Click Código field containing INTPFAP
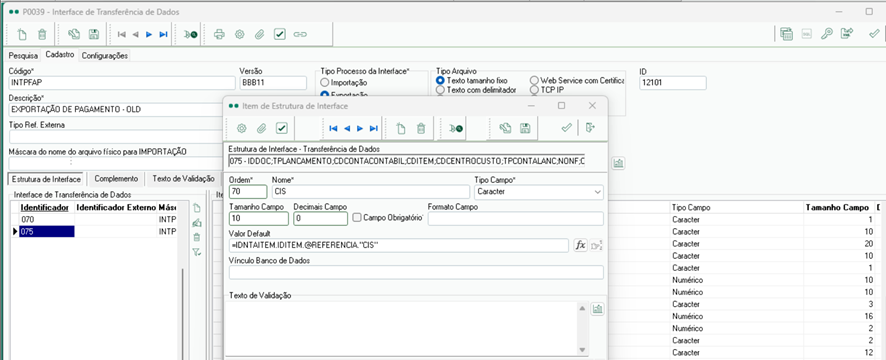This screenshot has height=360, width=886. (121, 83)
